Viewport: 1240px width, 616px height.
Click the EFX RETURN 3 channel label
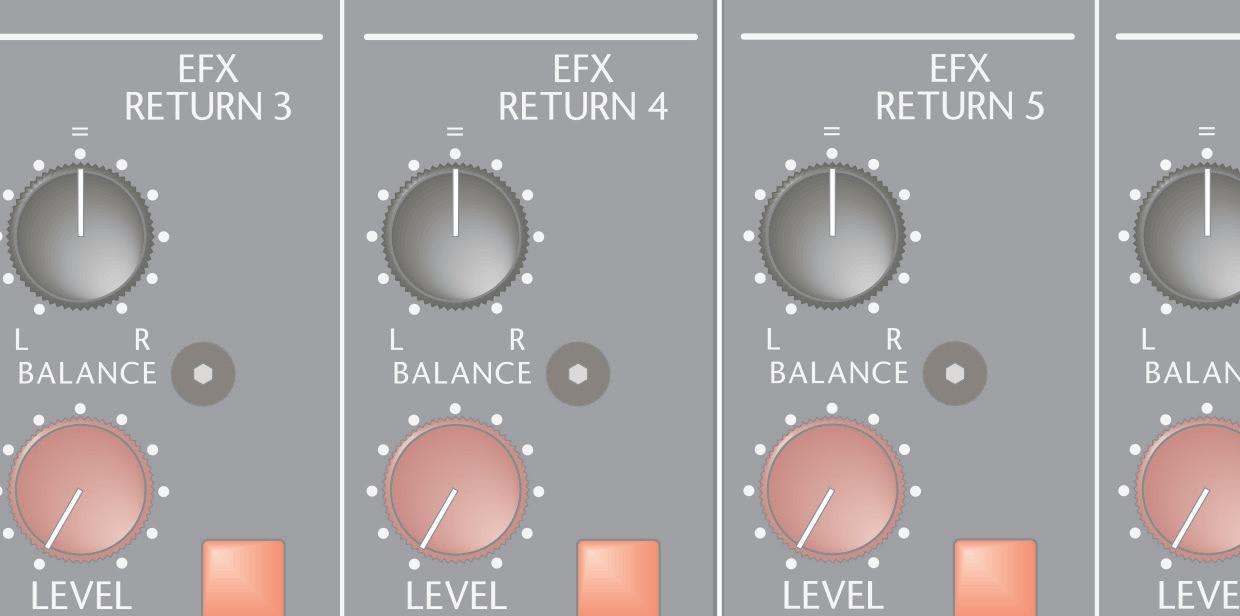click(x=208, y=88)
